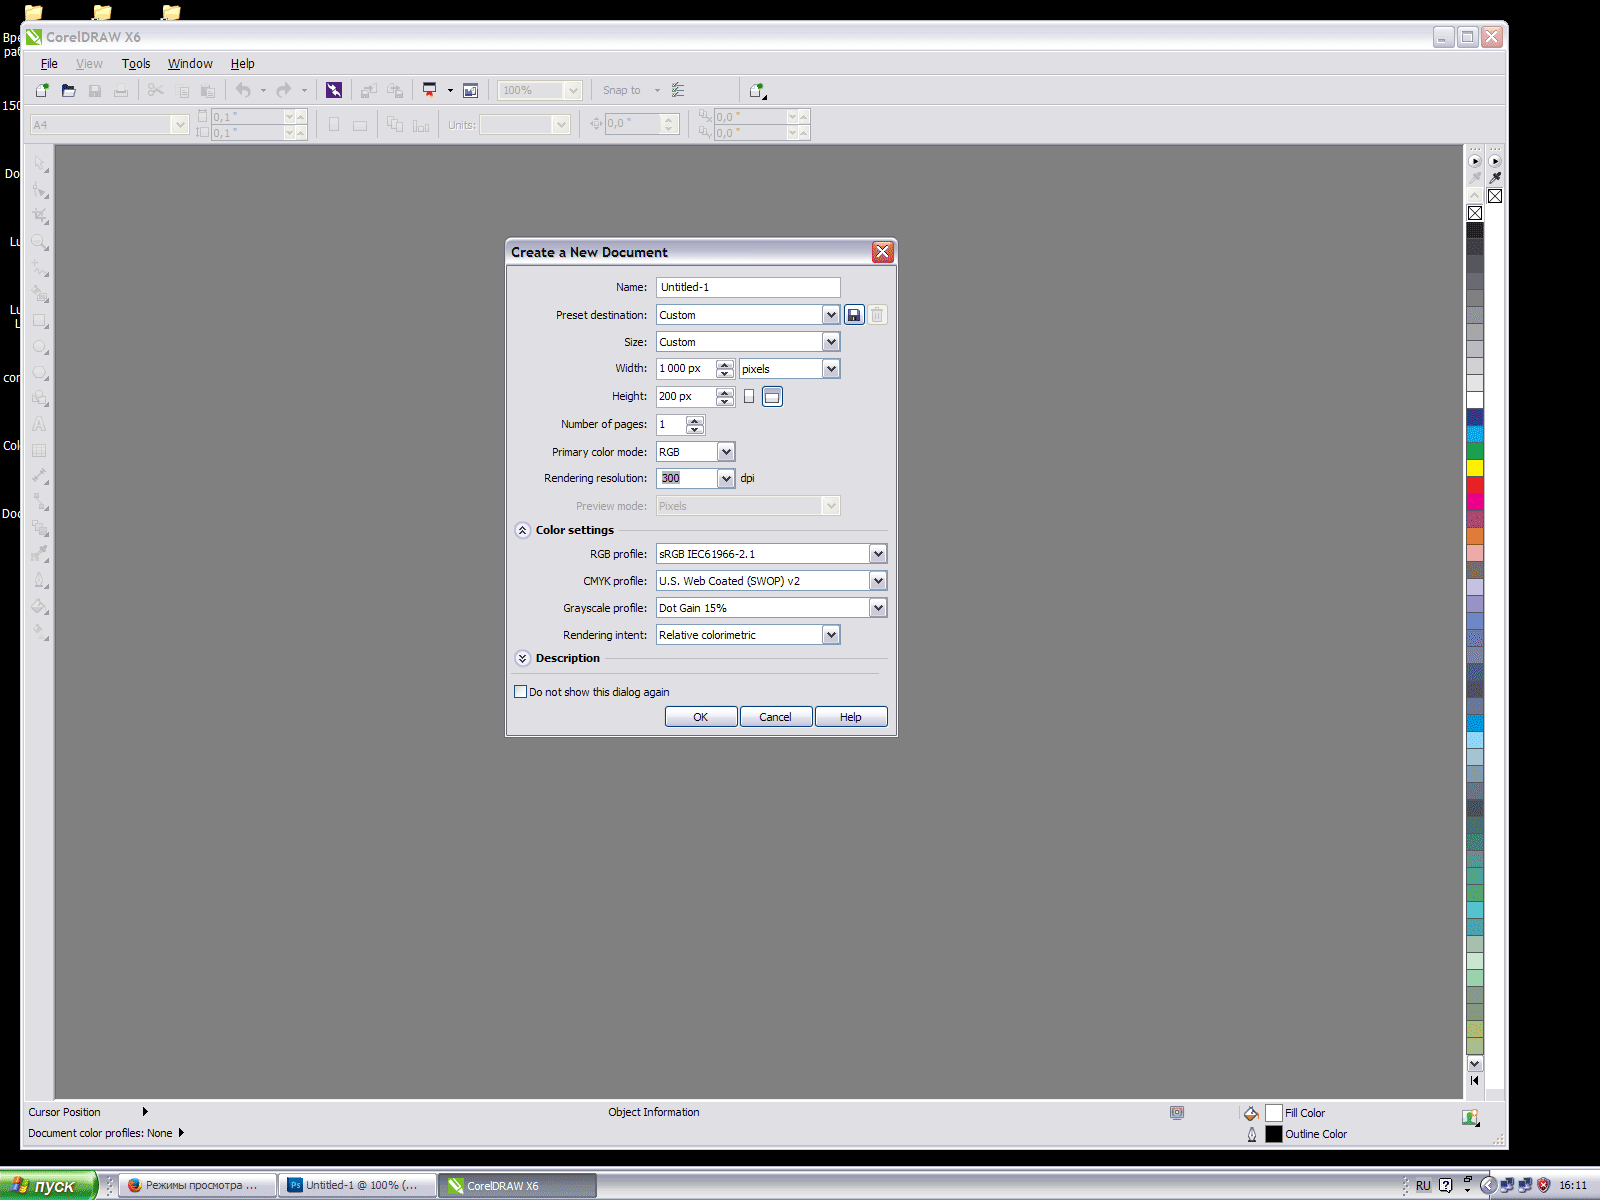Select the green swatch in color palette
The height and width of the screenshot is (1200, 1600).
[1475, 451]
